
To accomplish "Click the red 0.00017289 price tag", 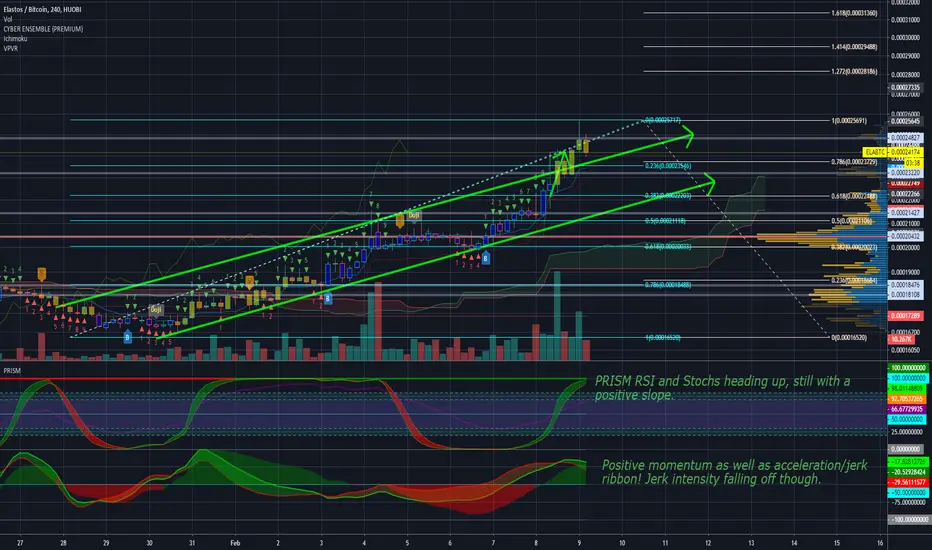I will coord(905,316).
